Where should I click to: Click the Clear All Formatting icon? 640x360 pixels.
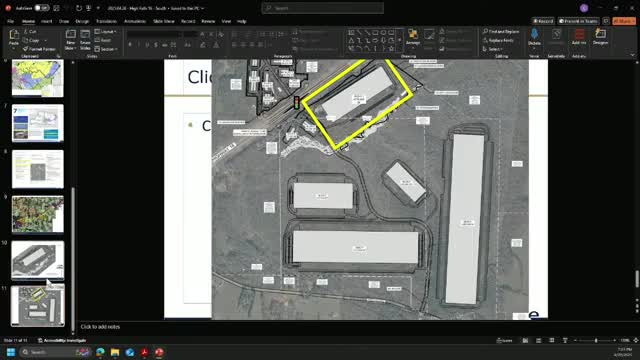point(221,35)
